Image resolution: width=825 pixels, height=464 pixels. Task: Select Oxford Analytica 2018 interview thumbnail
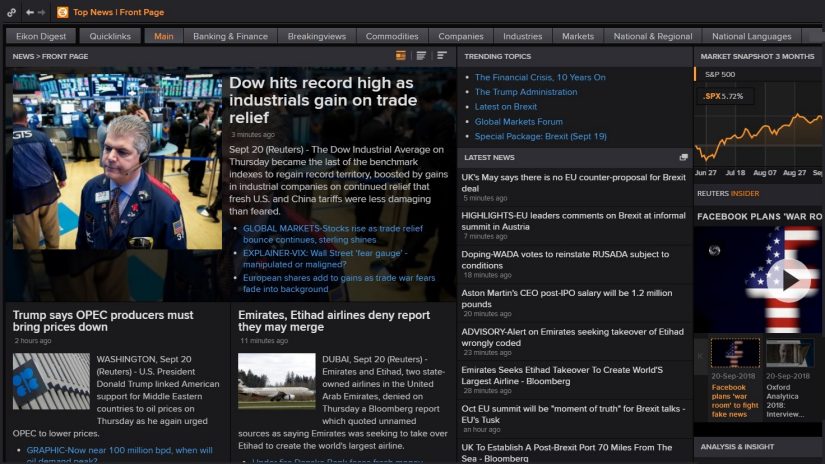[x=790, y=352]
